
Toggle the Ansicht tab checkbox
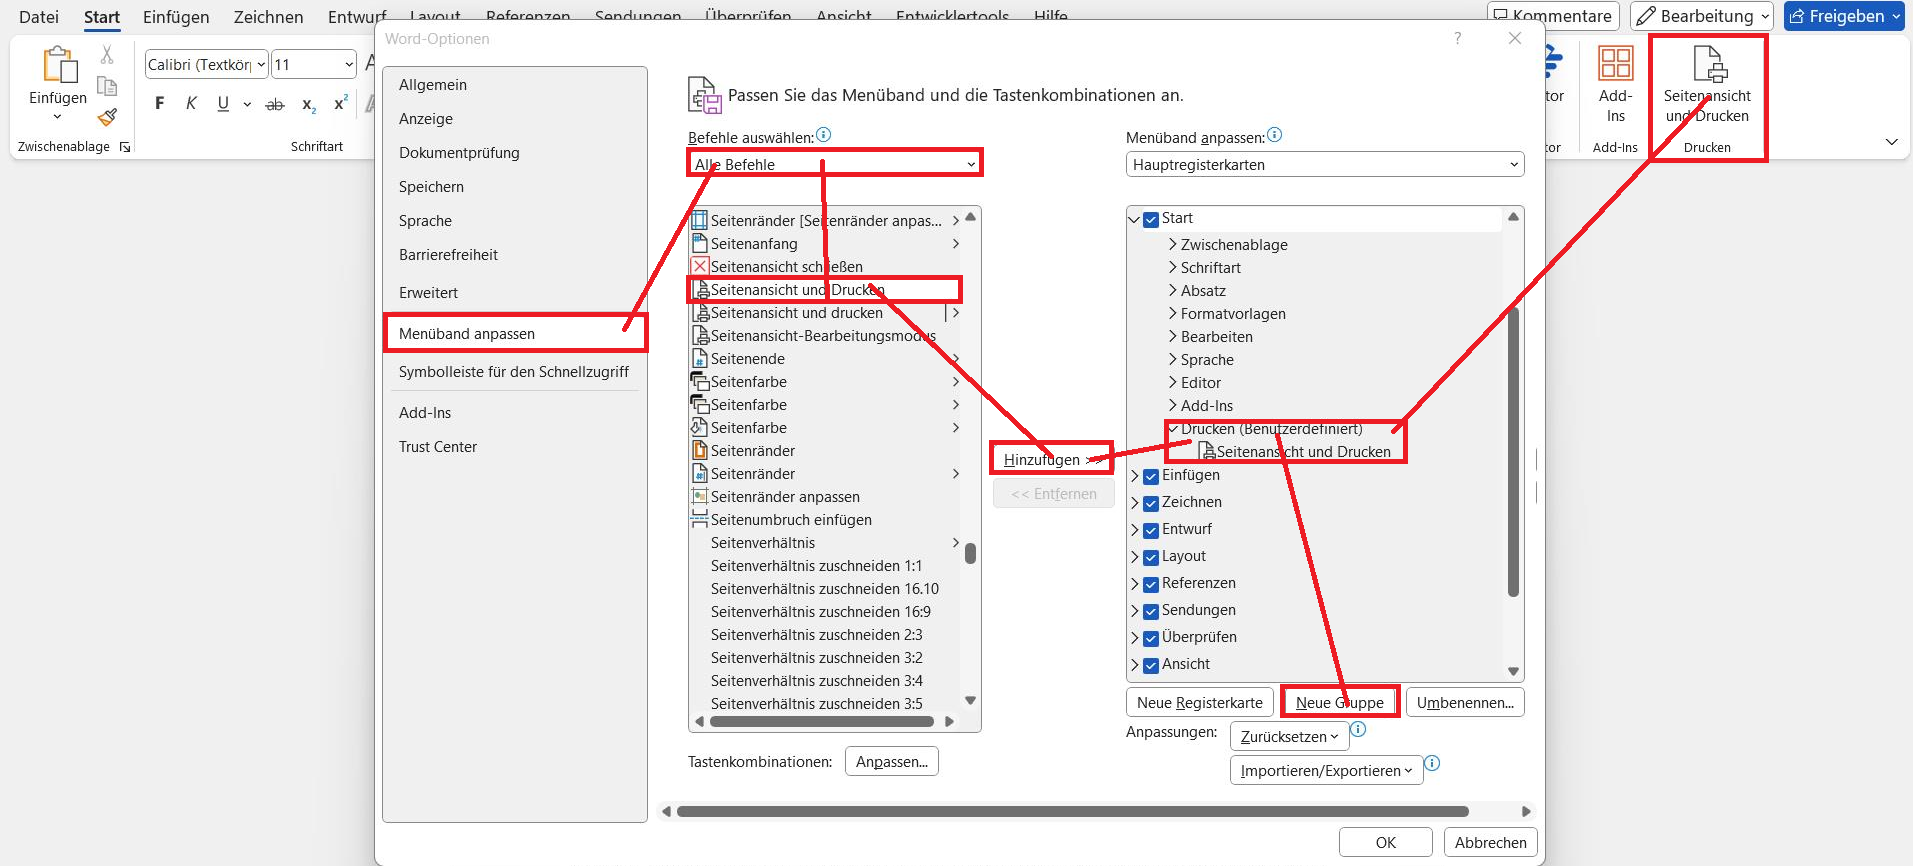tap(1151, 665)
